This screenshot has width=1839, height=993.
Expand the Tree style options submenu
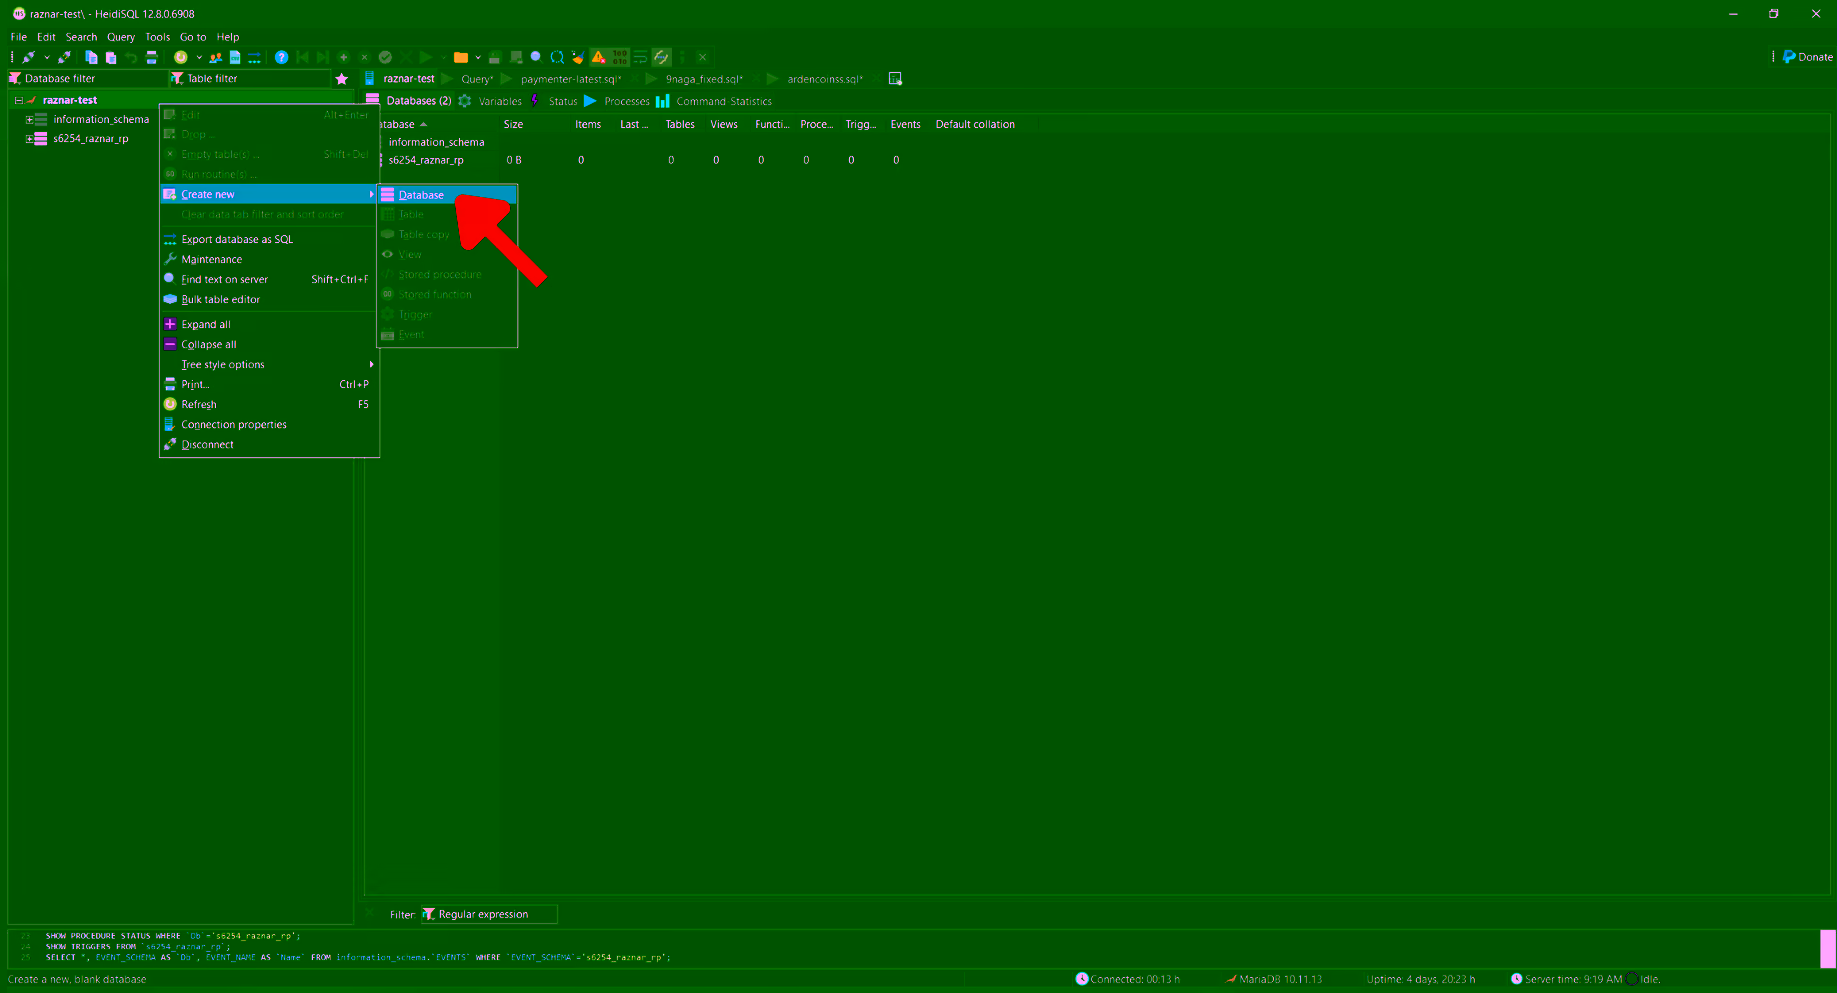[269, 364]
